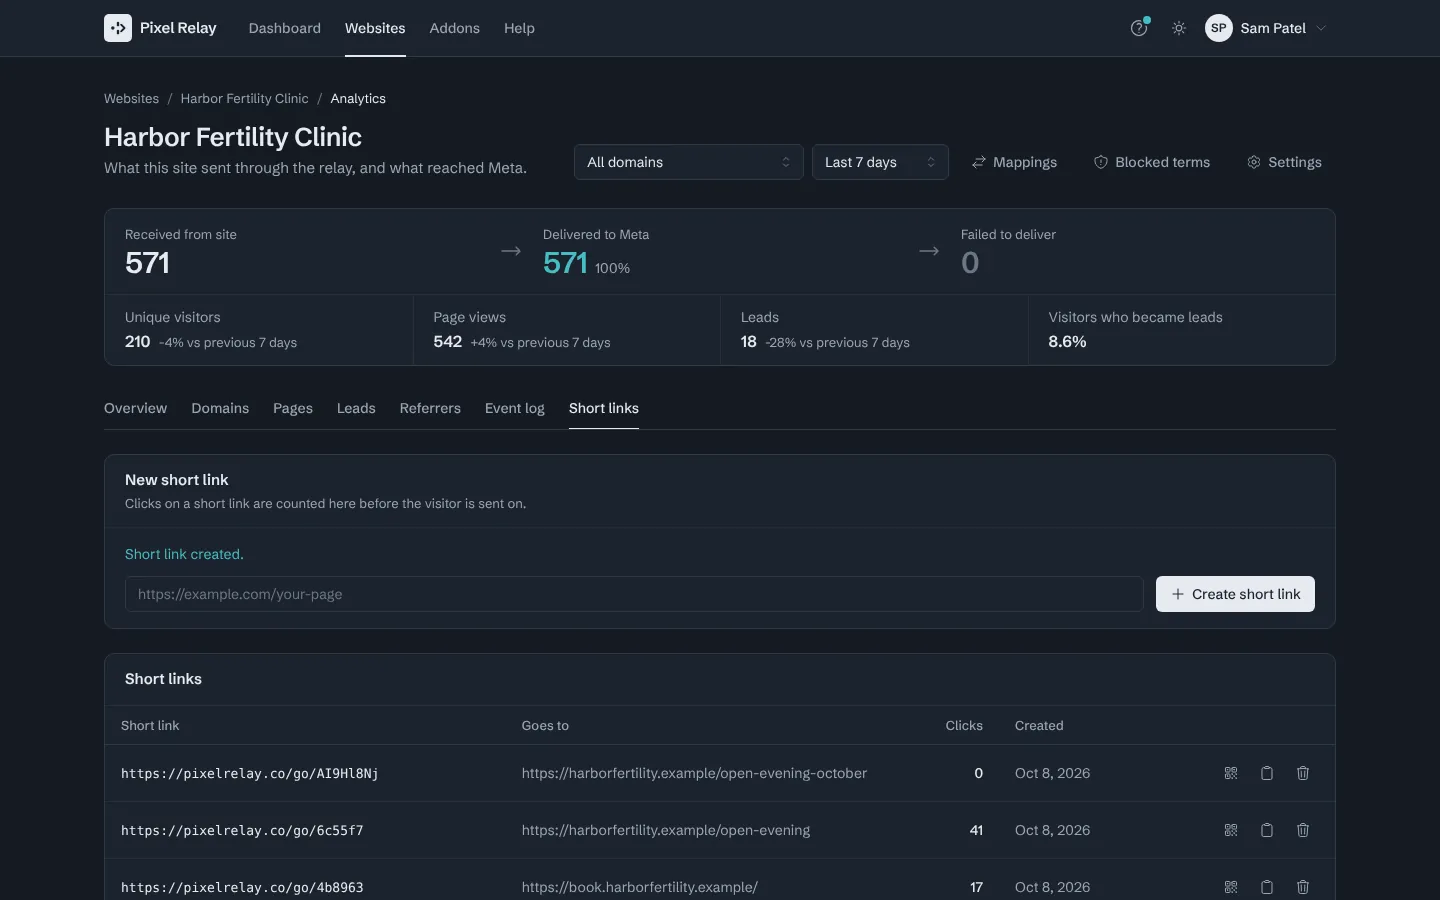Open site Settings button
The height and width of the screenshot is (900, 1440).
(x=1285, y=162)
